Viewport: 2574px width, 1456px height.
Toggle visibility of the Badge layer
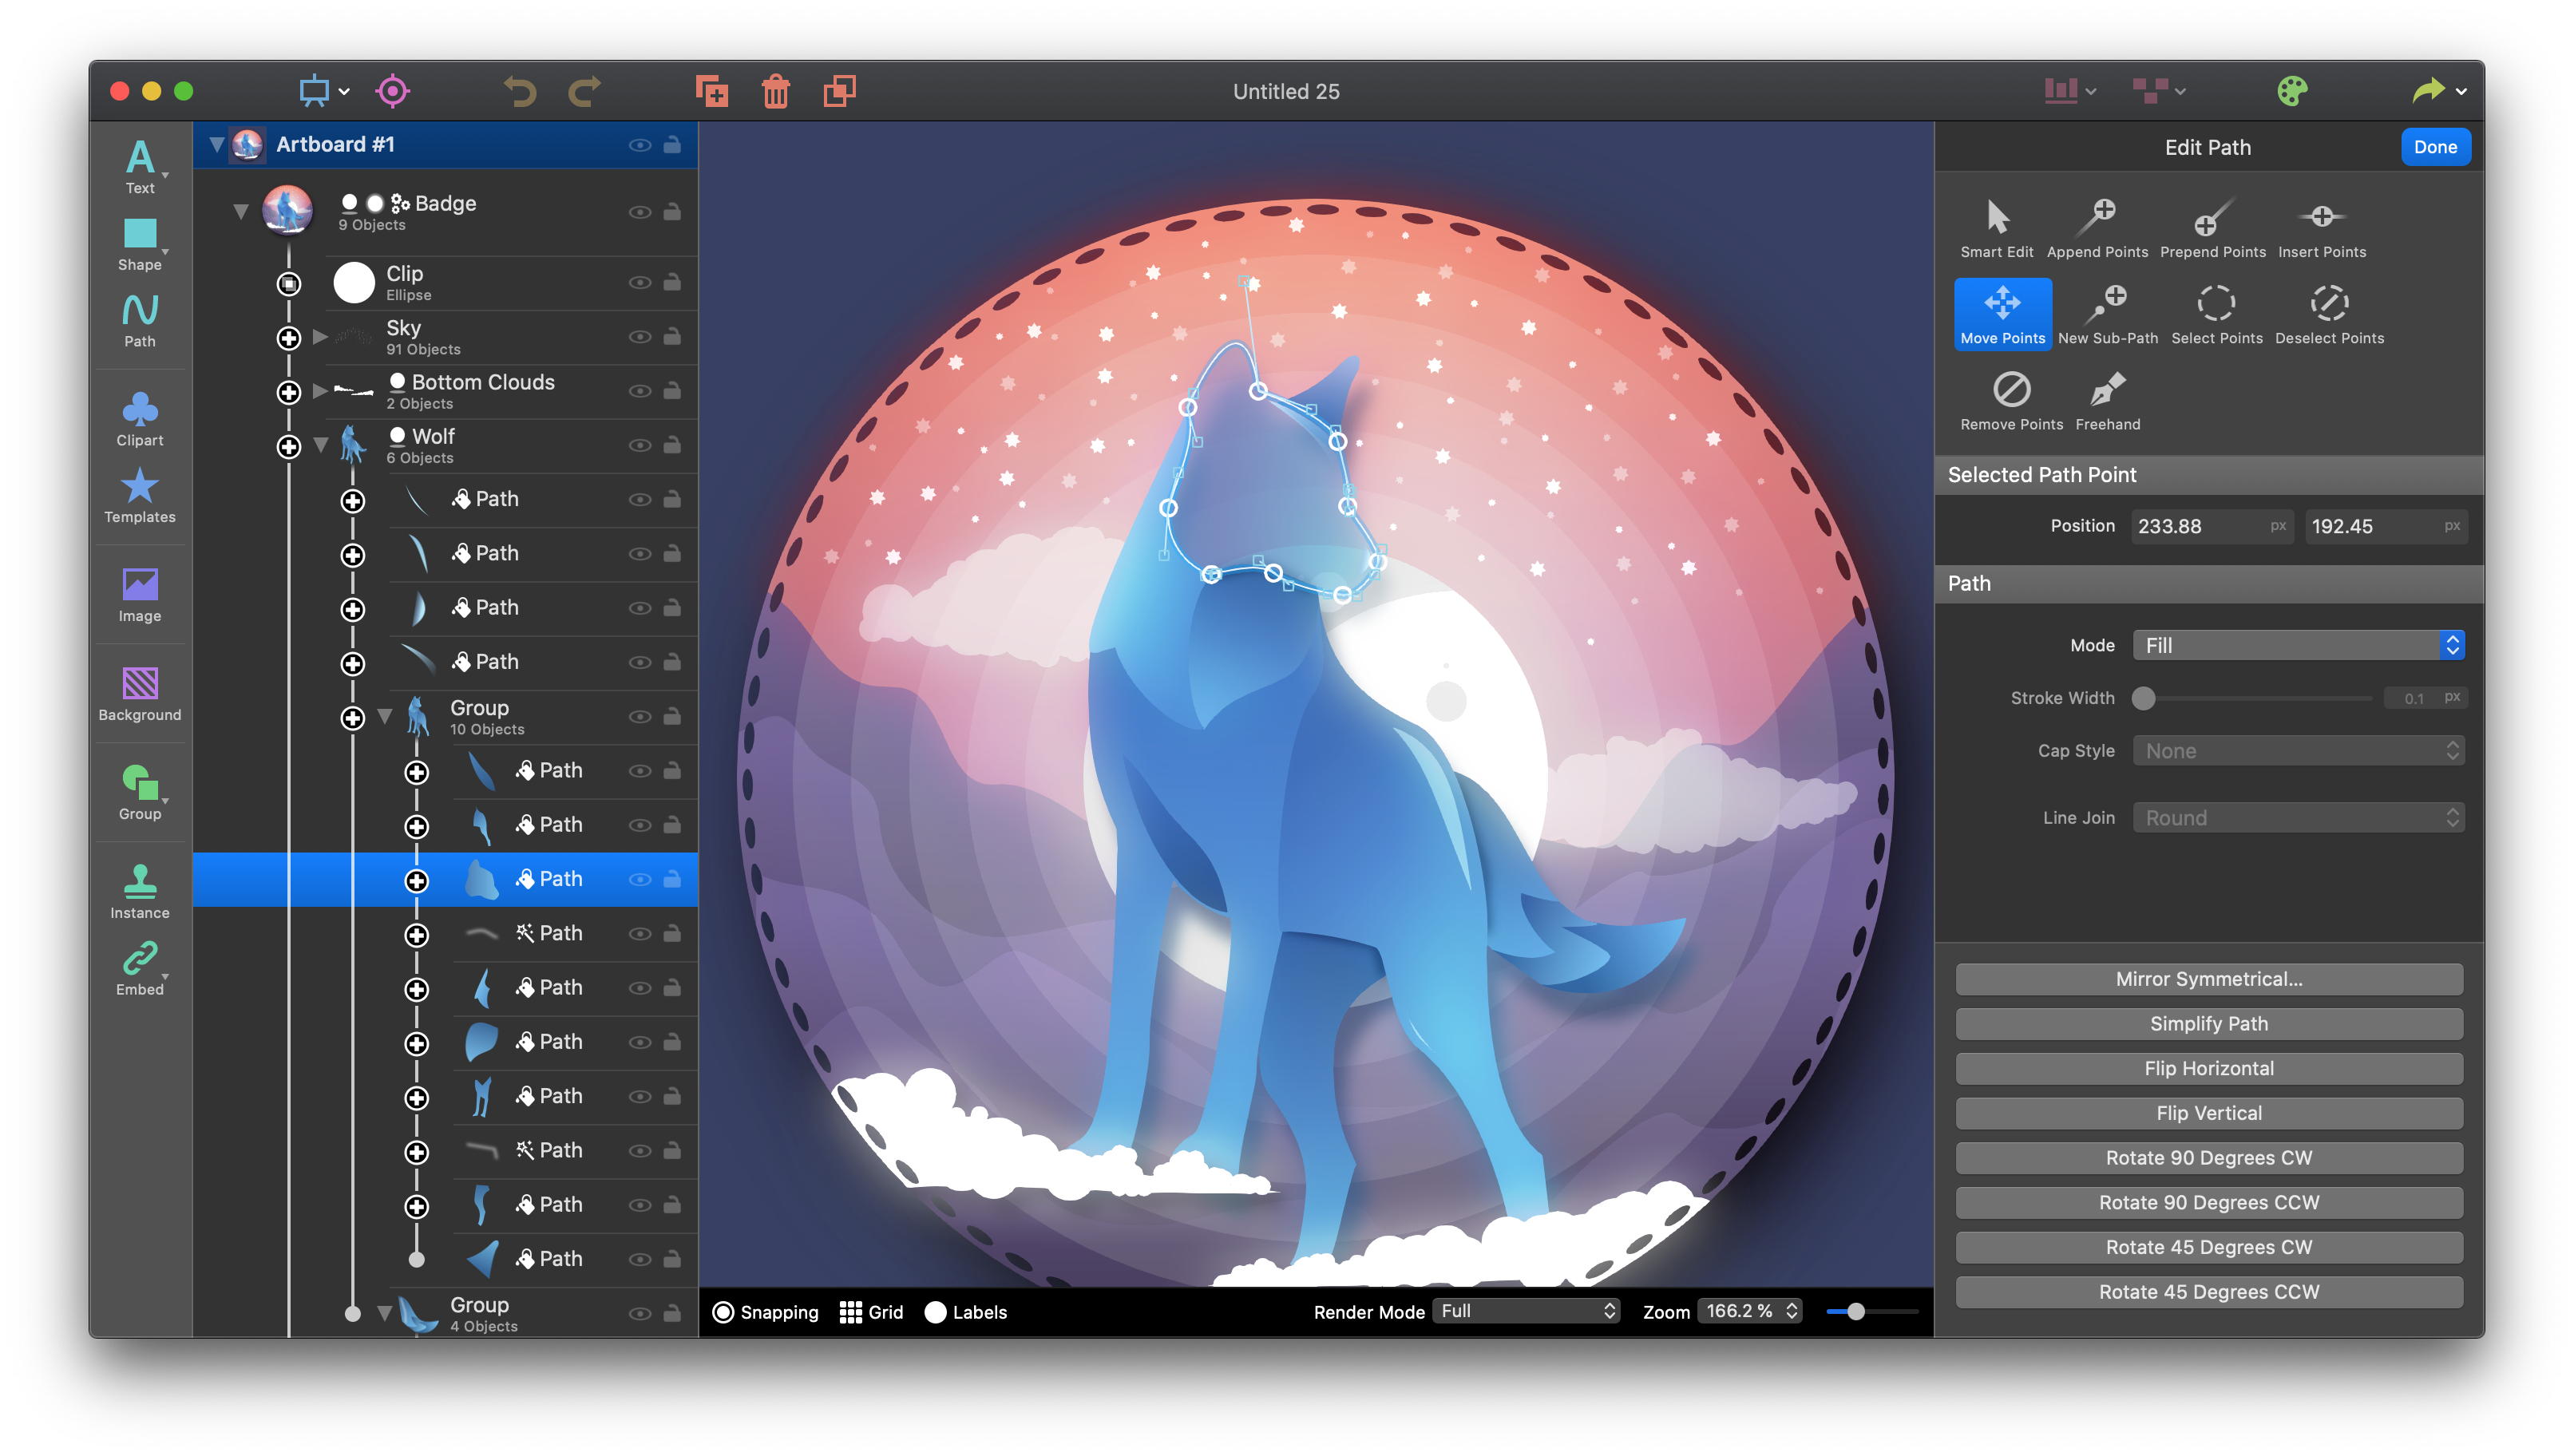point(639,212)
